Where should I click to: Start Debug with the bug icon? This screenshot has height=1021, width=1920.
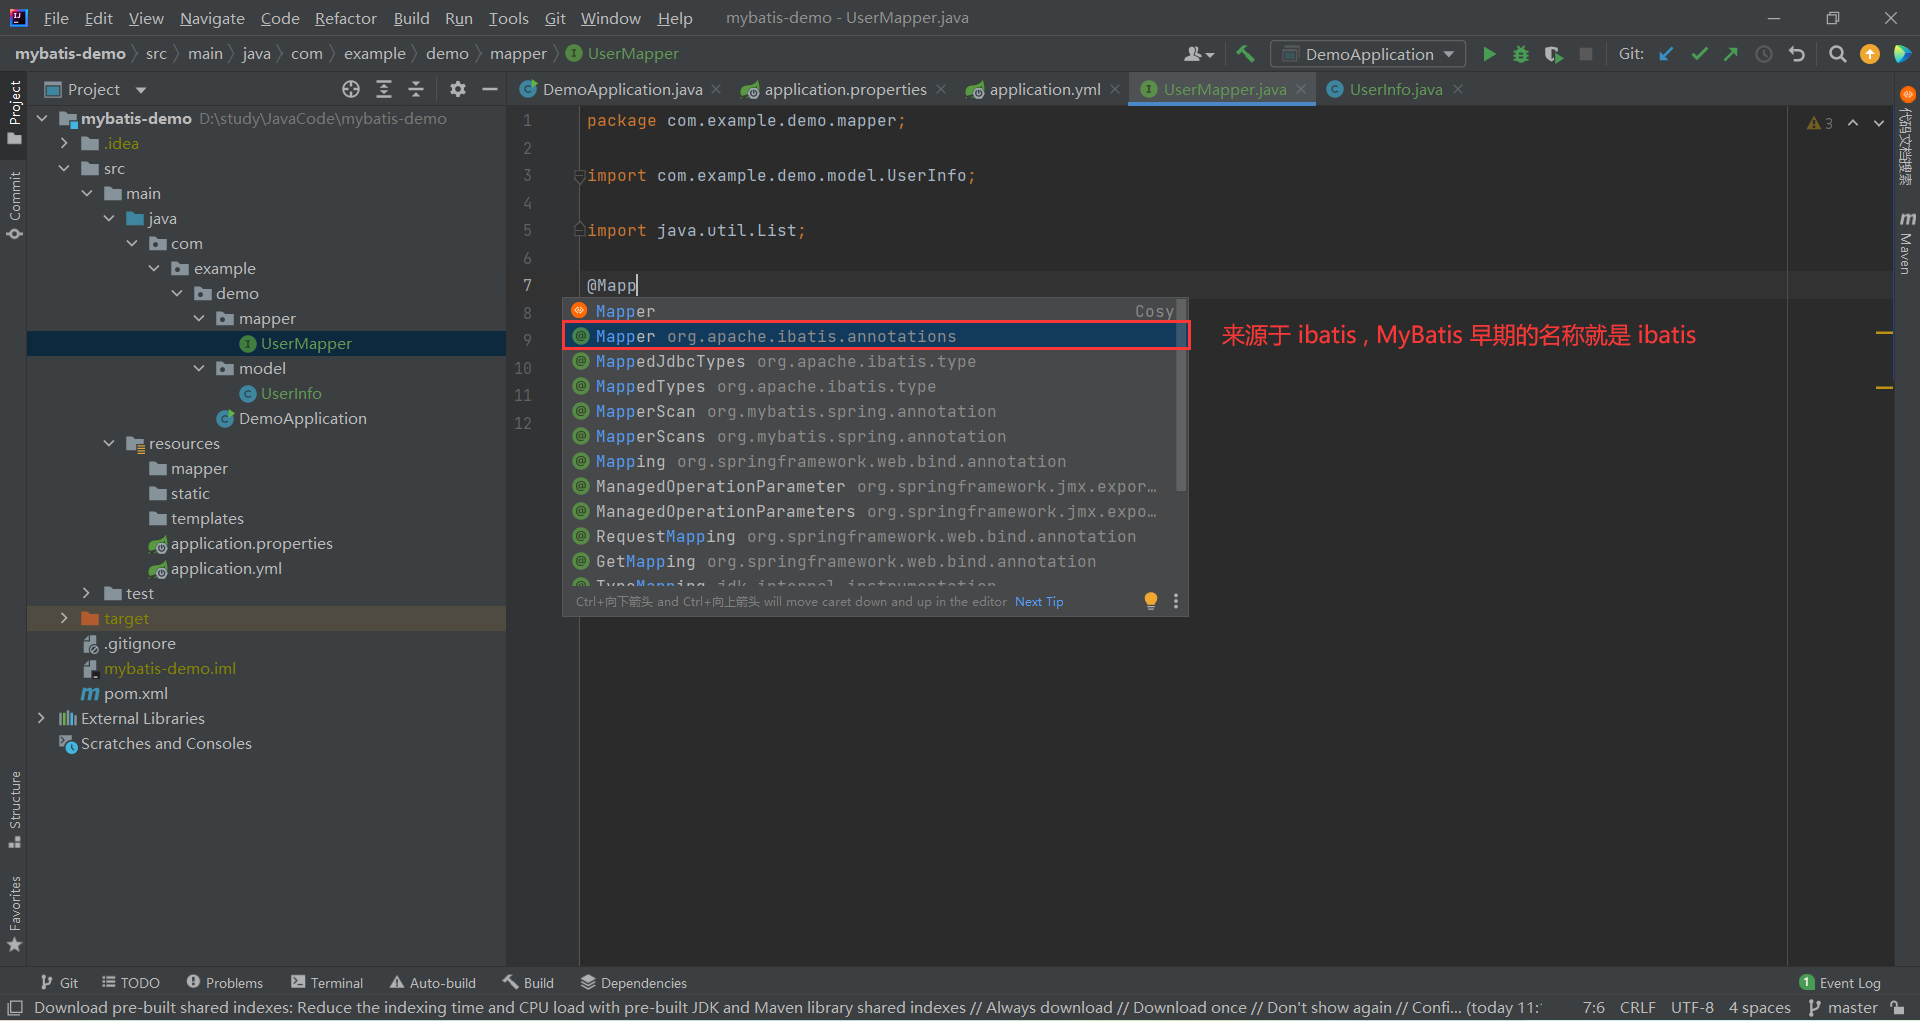[1521, 54]
